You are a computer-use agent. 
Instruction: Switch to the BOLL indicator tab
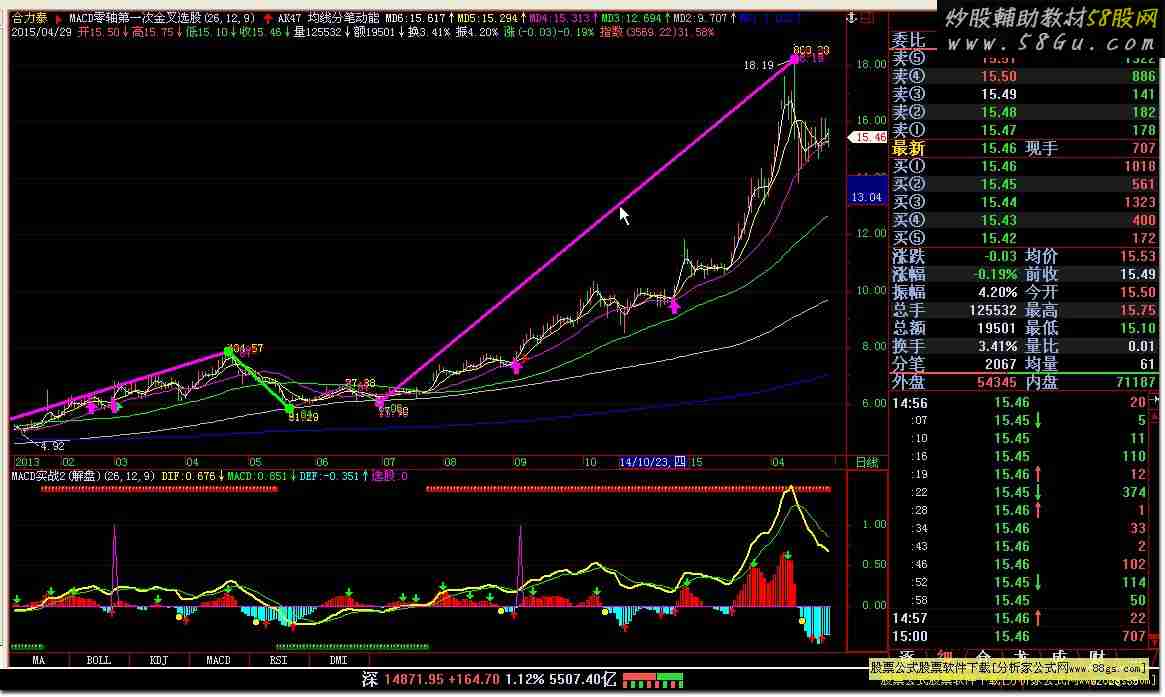tap(99, 660)
